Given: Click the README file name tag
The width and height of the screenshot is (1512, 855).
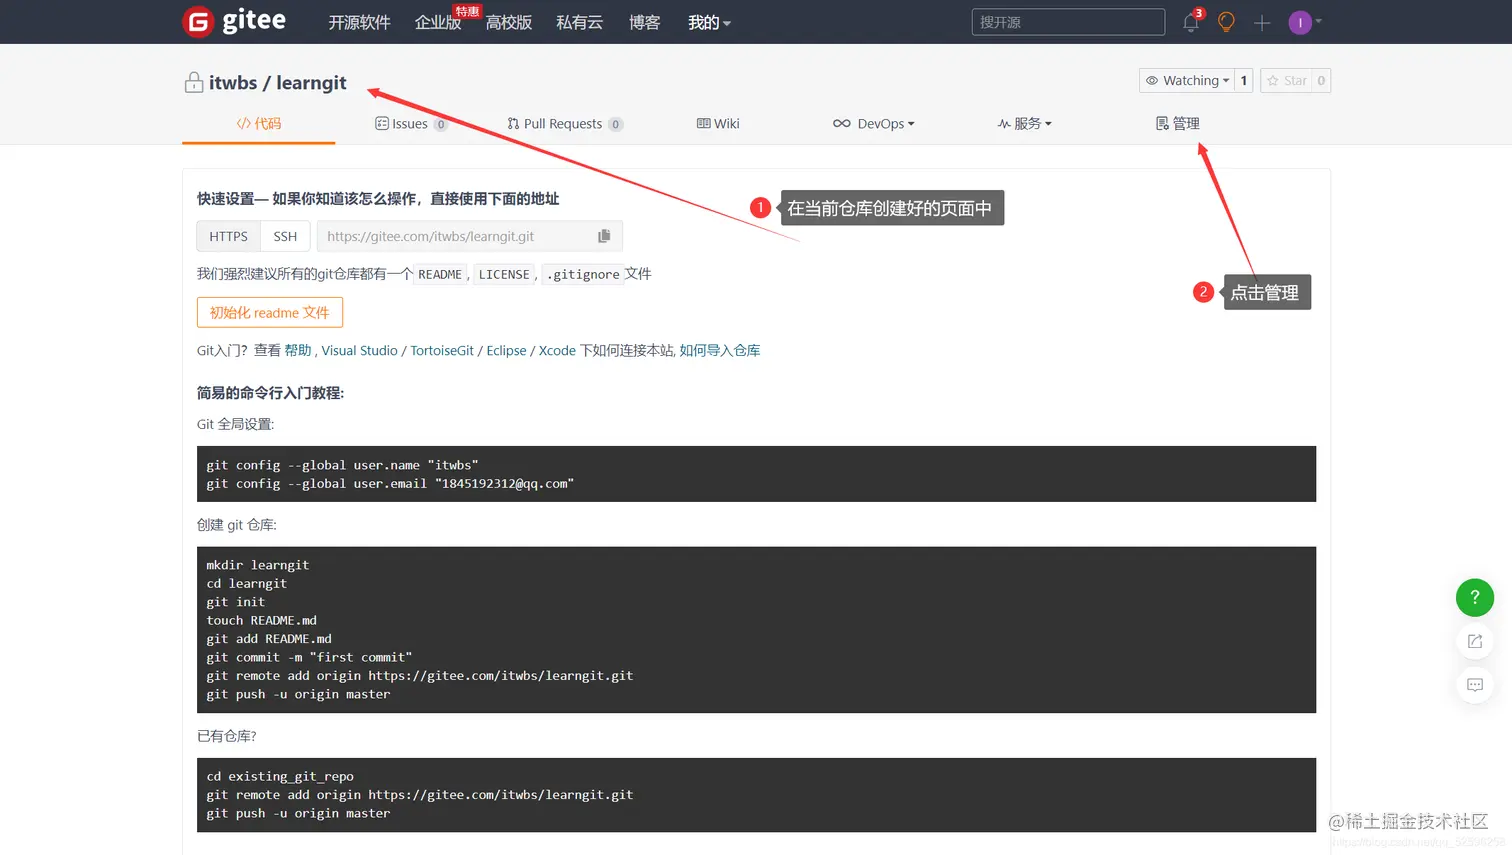Looking at the screenshot, I should pos(440,274).
